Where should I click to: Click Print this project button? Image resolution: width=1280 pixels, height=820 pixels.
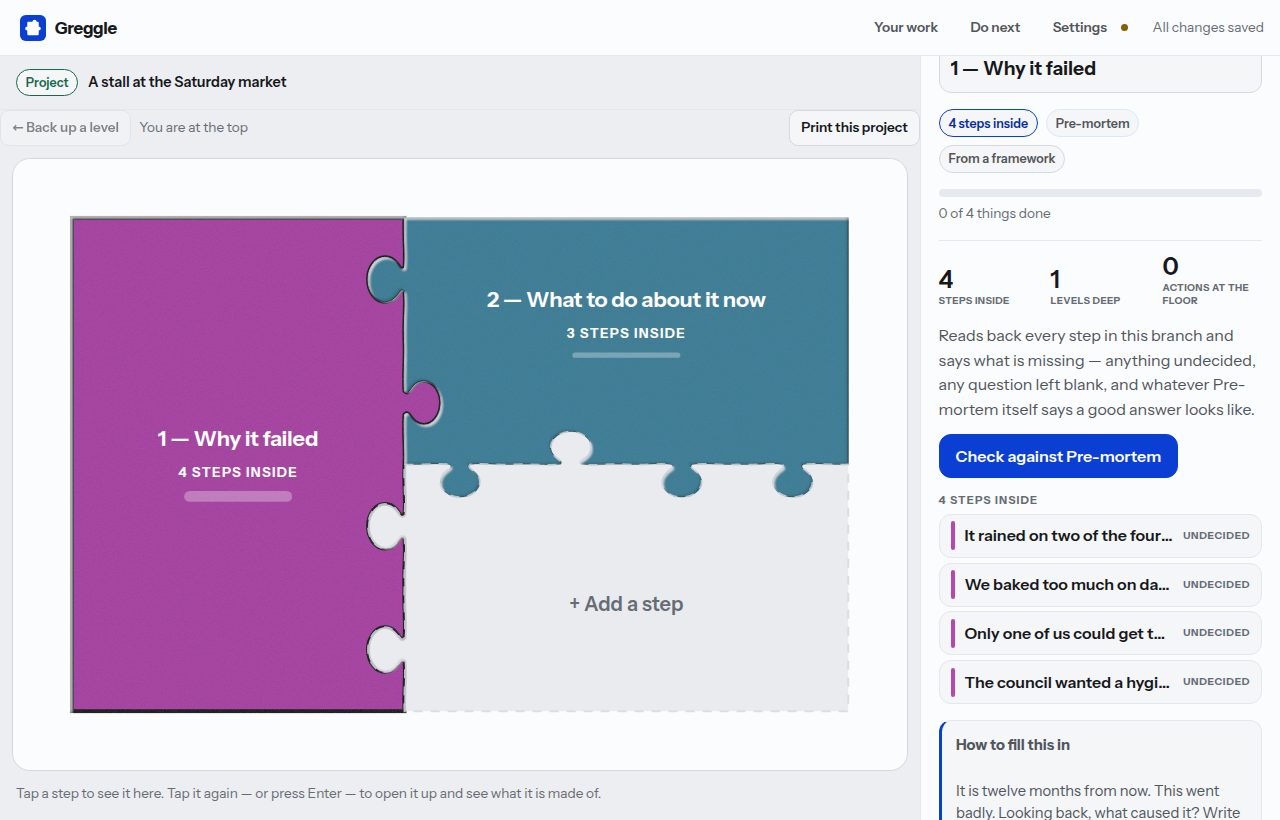click(x=854, y=127)
